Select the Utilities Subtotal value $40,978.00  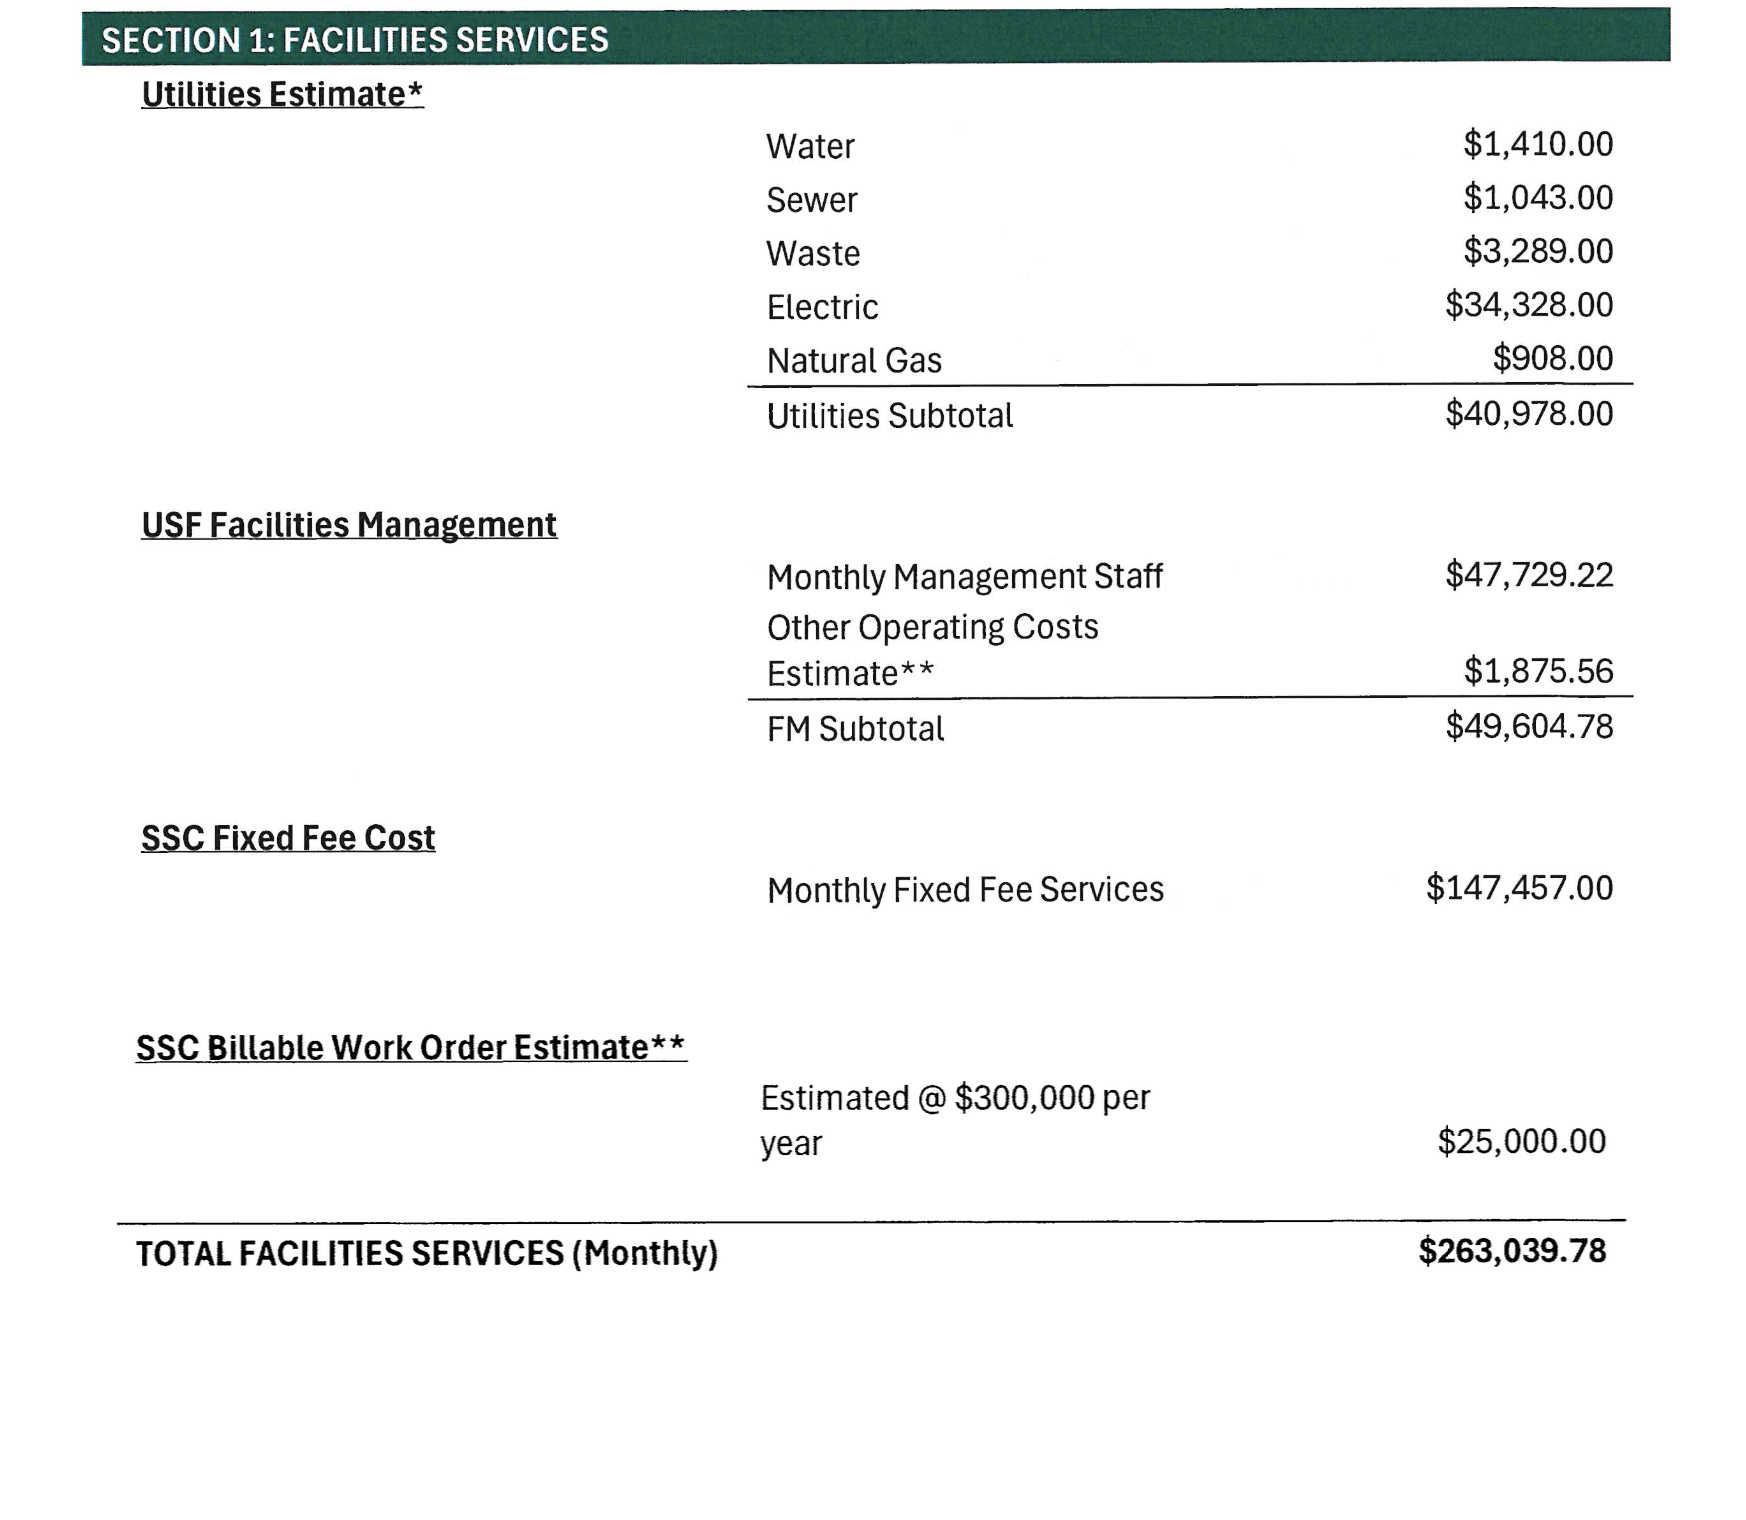pos(1529,413)
